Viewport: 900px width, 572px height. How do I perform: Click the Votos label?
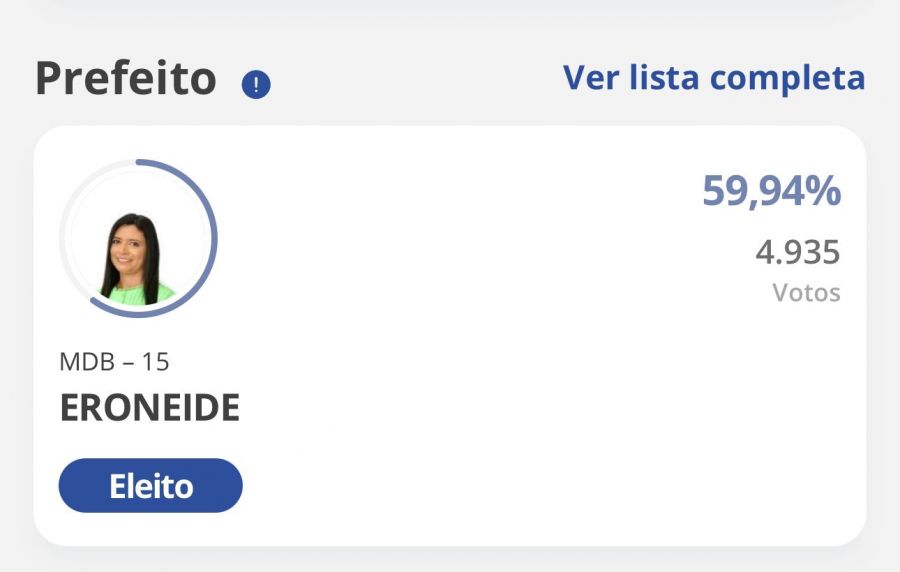click(x=806, y=293)
